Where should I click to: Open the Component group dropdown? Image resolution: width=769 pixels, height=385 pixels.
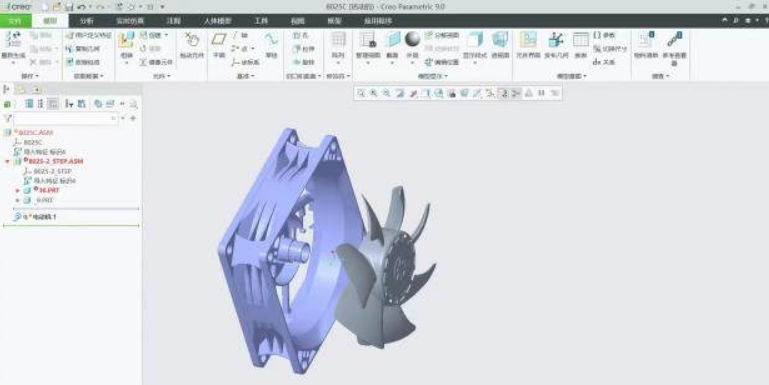tap(161, 76)
